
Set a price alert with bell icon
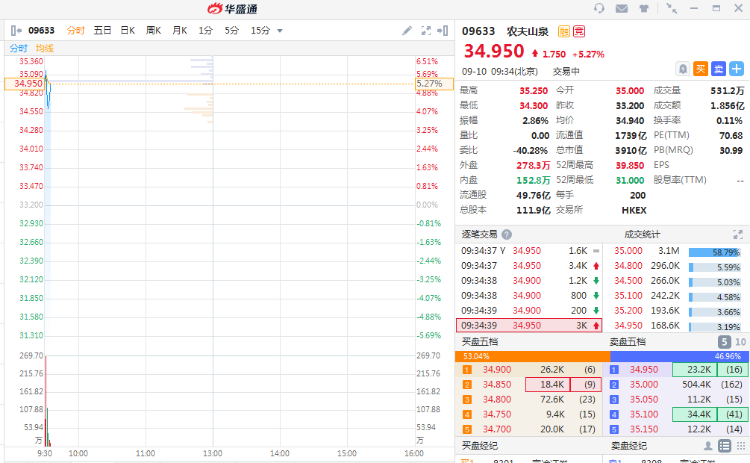(x=683, y=69)
